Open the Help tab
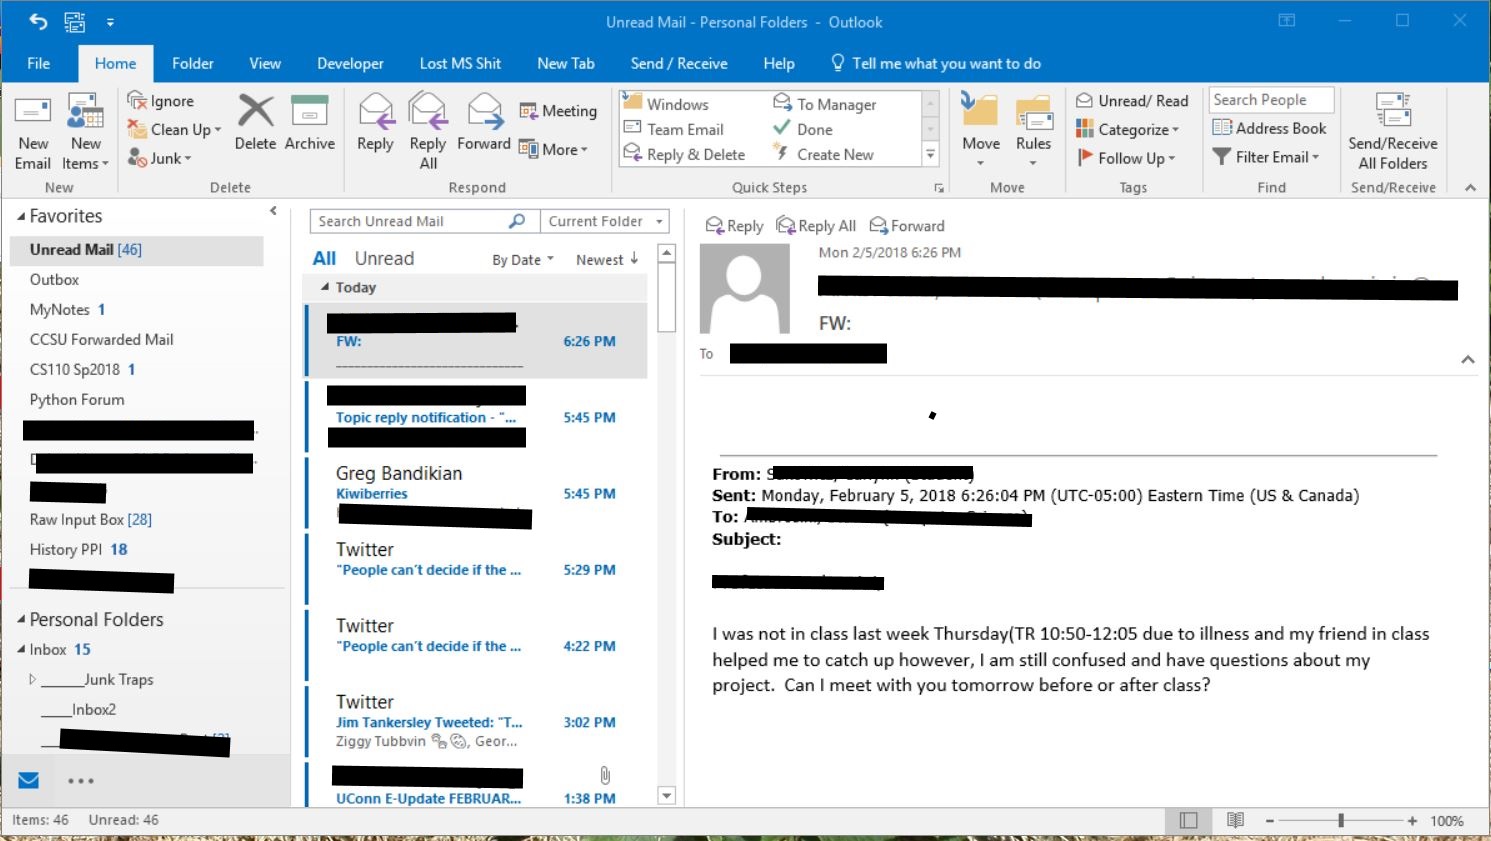This screenshot has height=841, width=1491. point(779,63)
